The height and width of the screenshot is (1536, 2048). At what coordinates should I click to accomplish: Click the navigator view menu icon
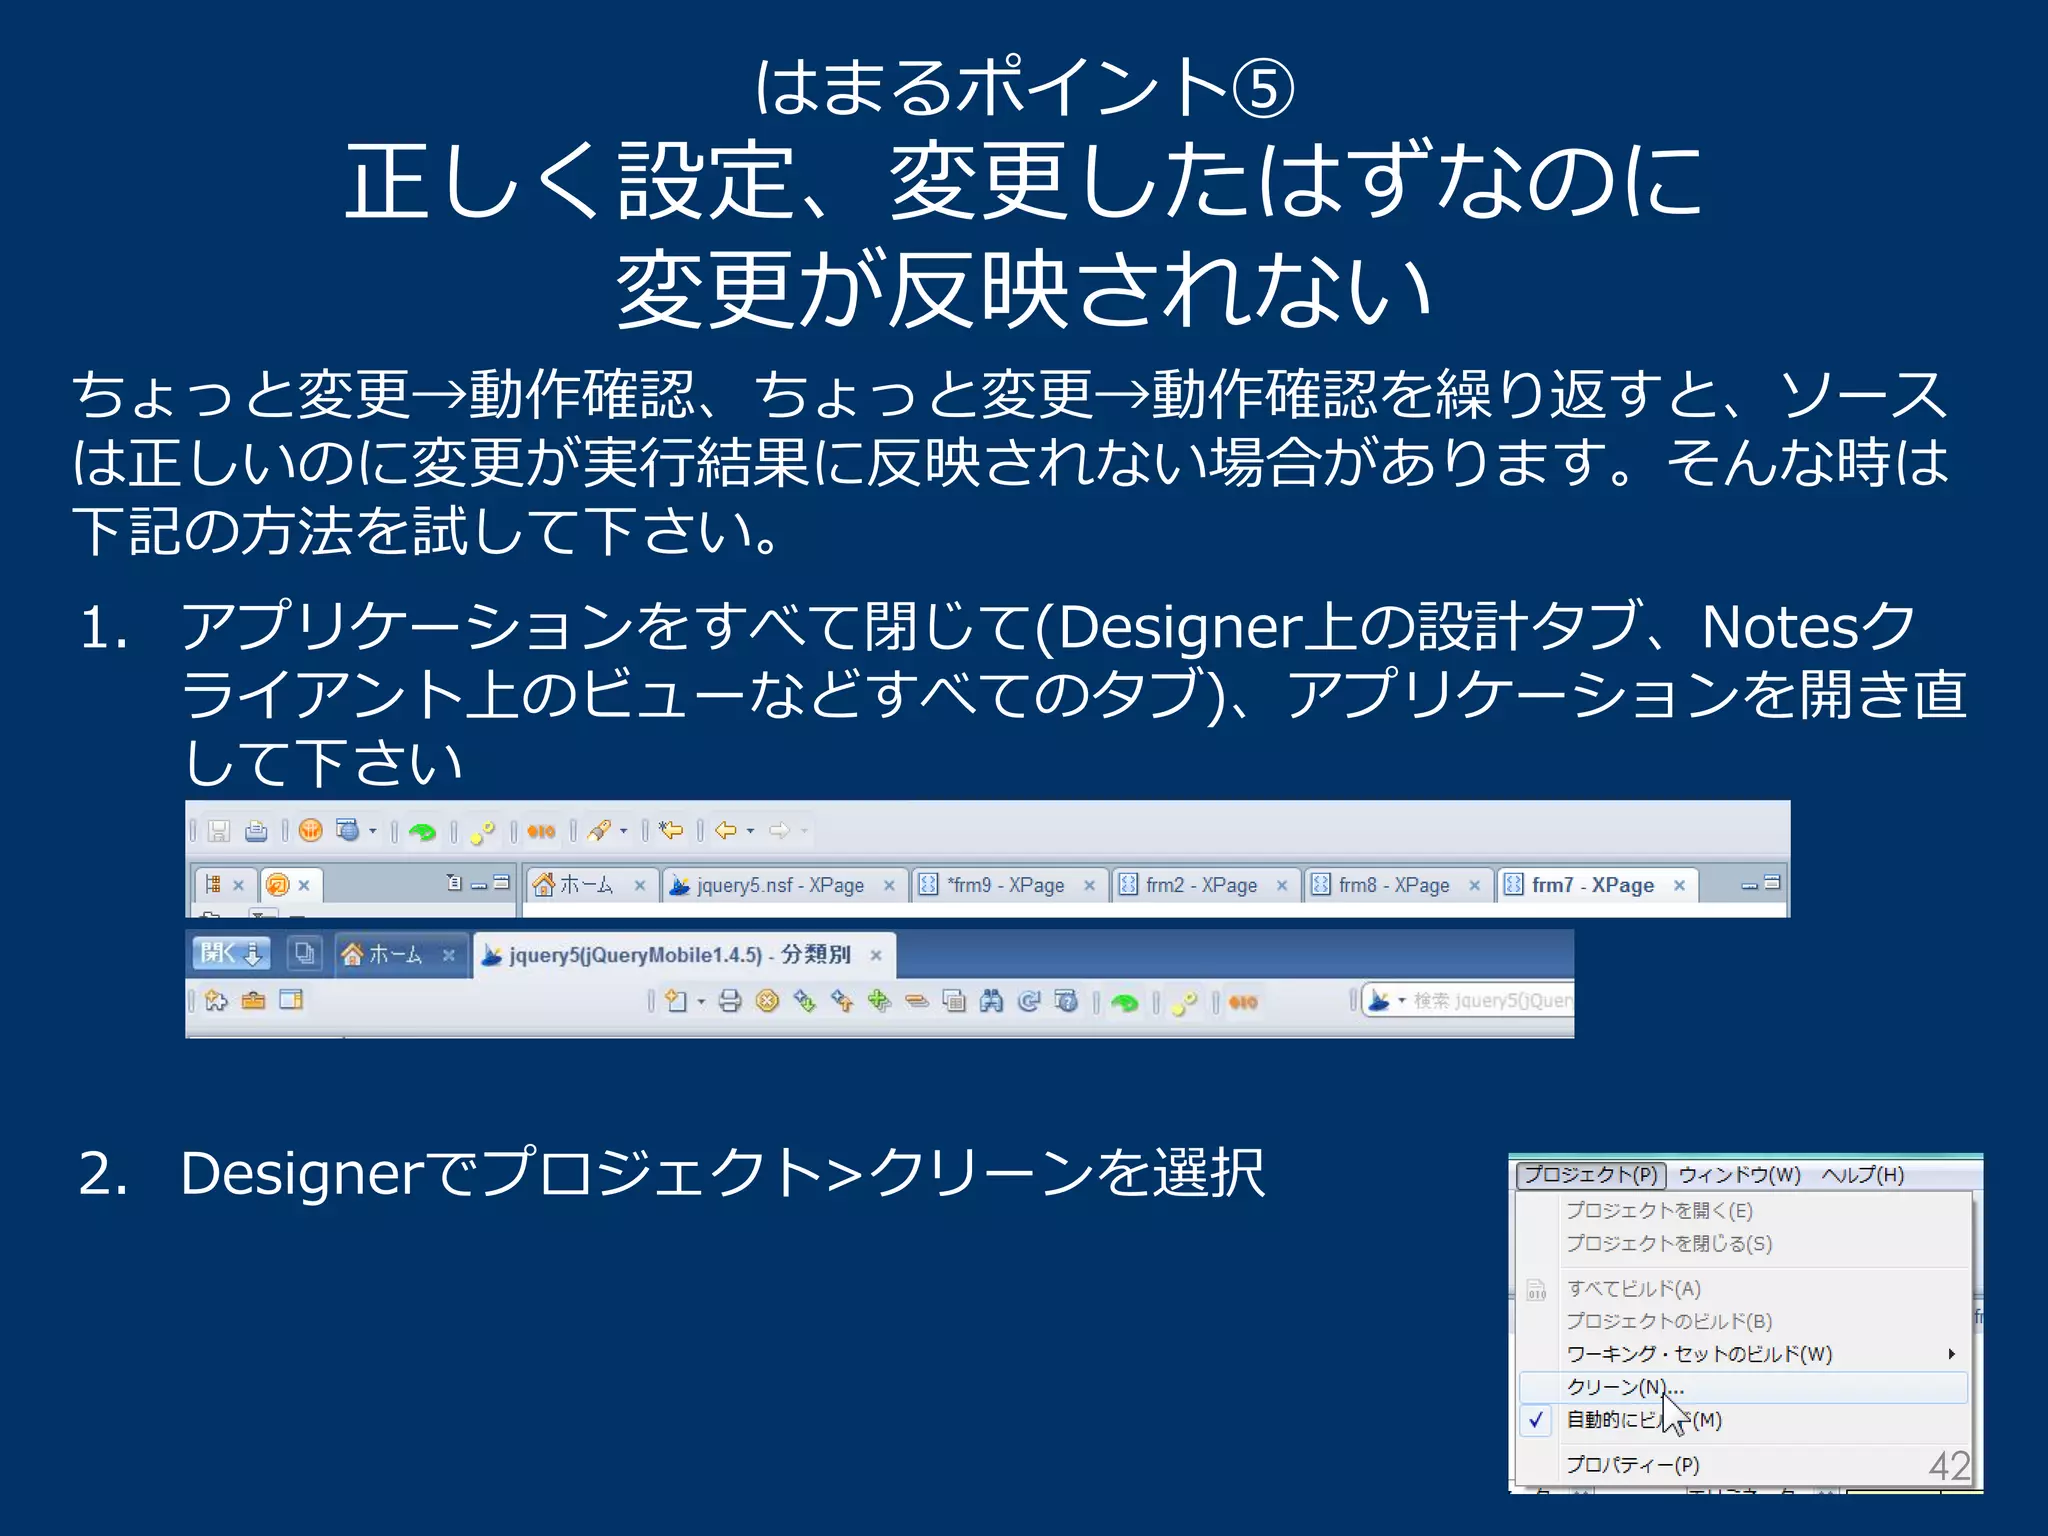point(454,882)
